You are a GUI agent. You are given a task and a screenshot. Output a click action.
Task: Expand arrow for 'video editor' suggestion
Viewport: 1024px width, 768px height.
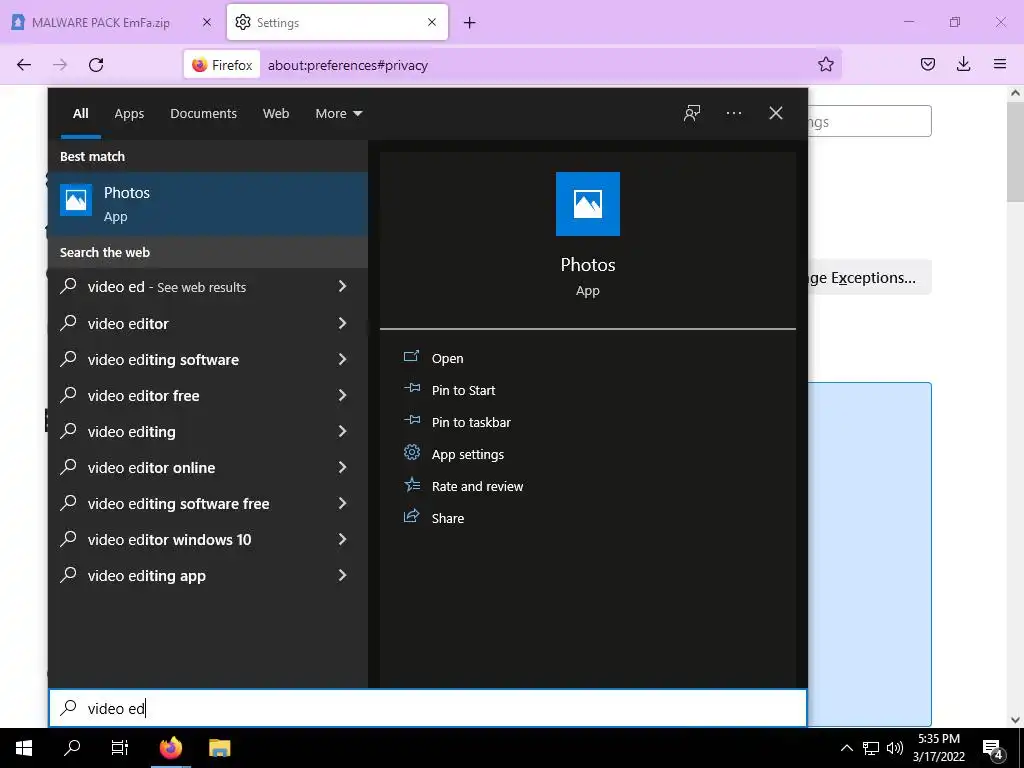(x=342, y=323)
